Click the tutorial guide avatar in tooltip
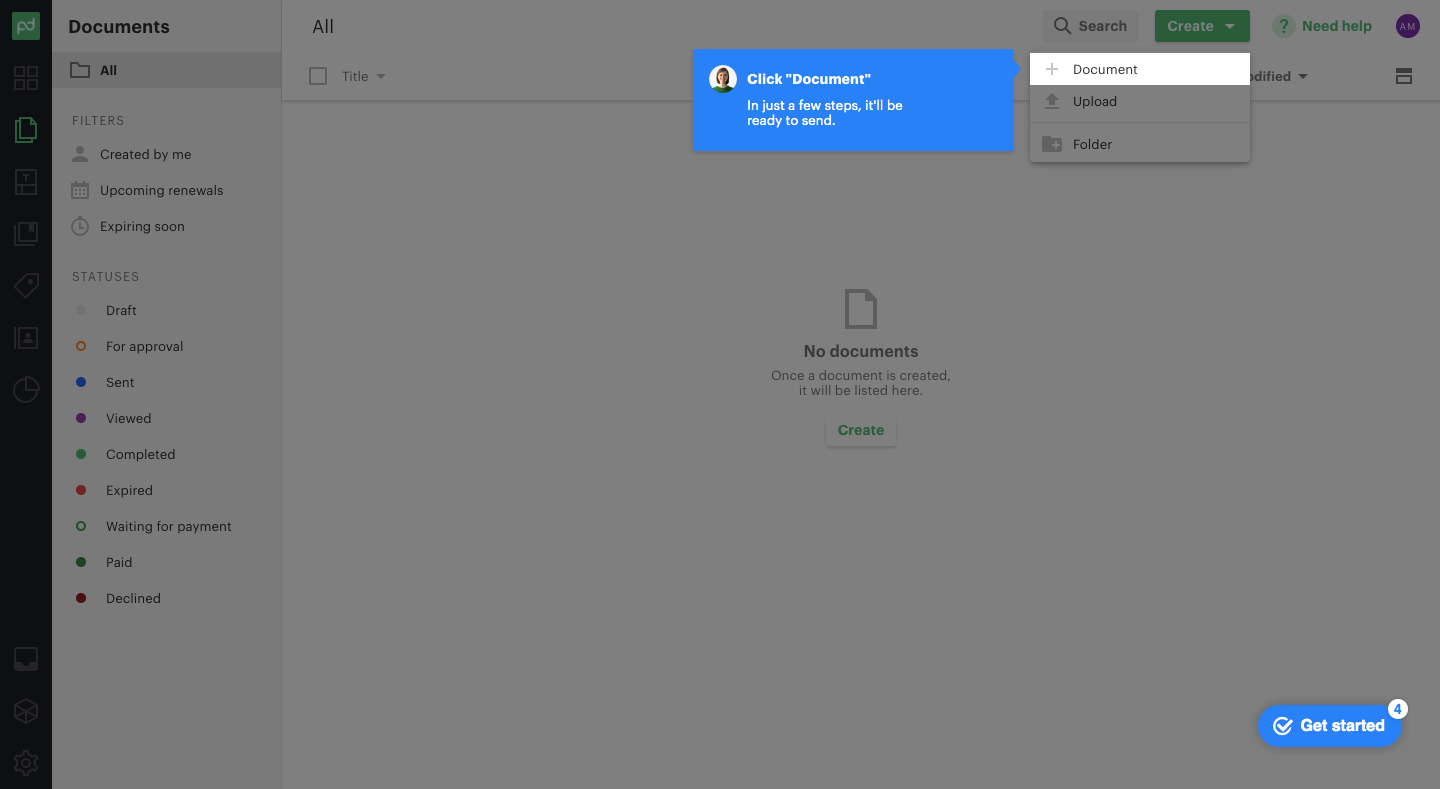Viewport: 1440px width, 789px height. 723,79
